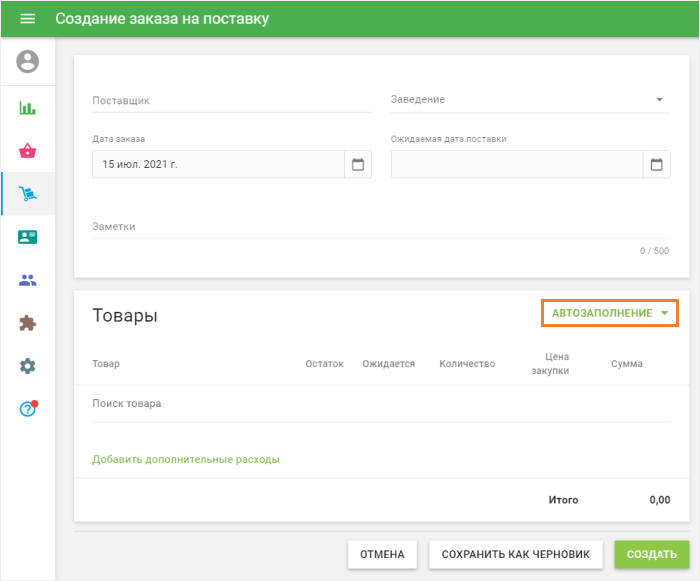Open the user profile icon
The image size is (700, 581).
click(x=27, y=62)
